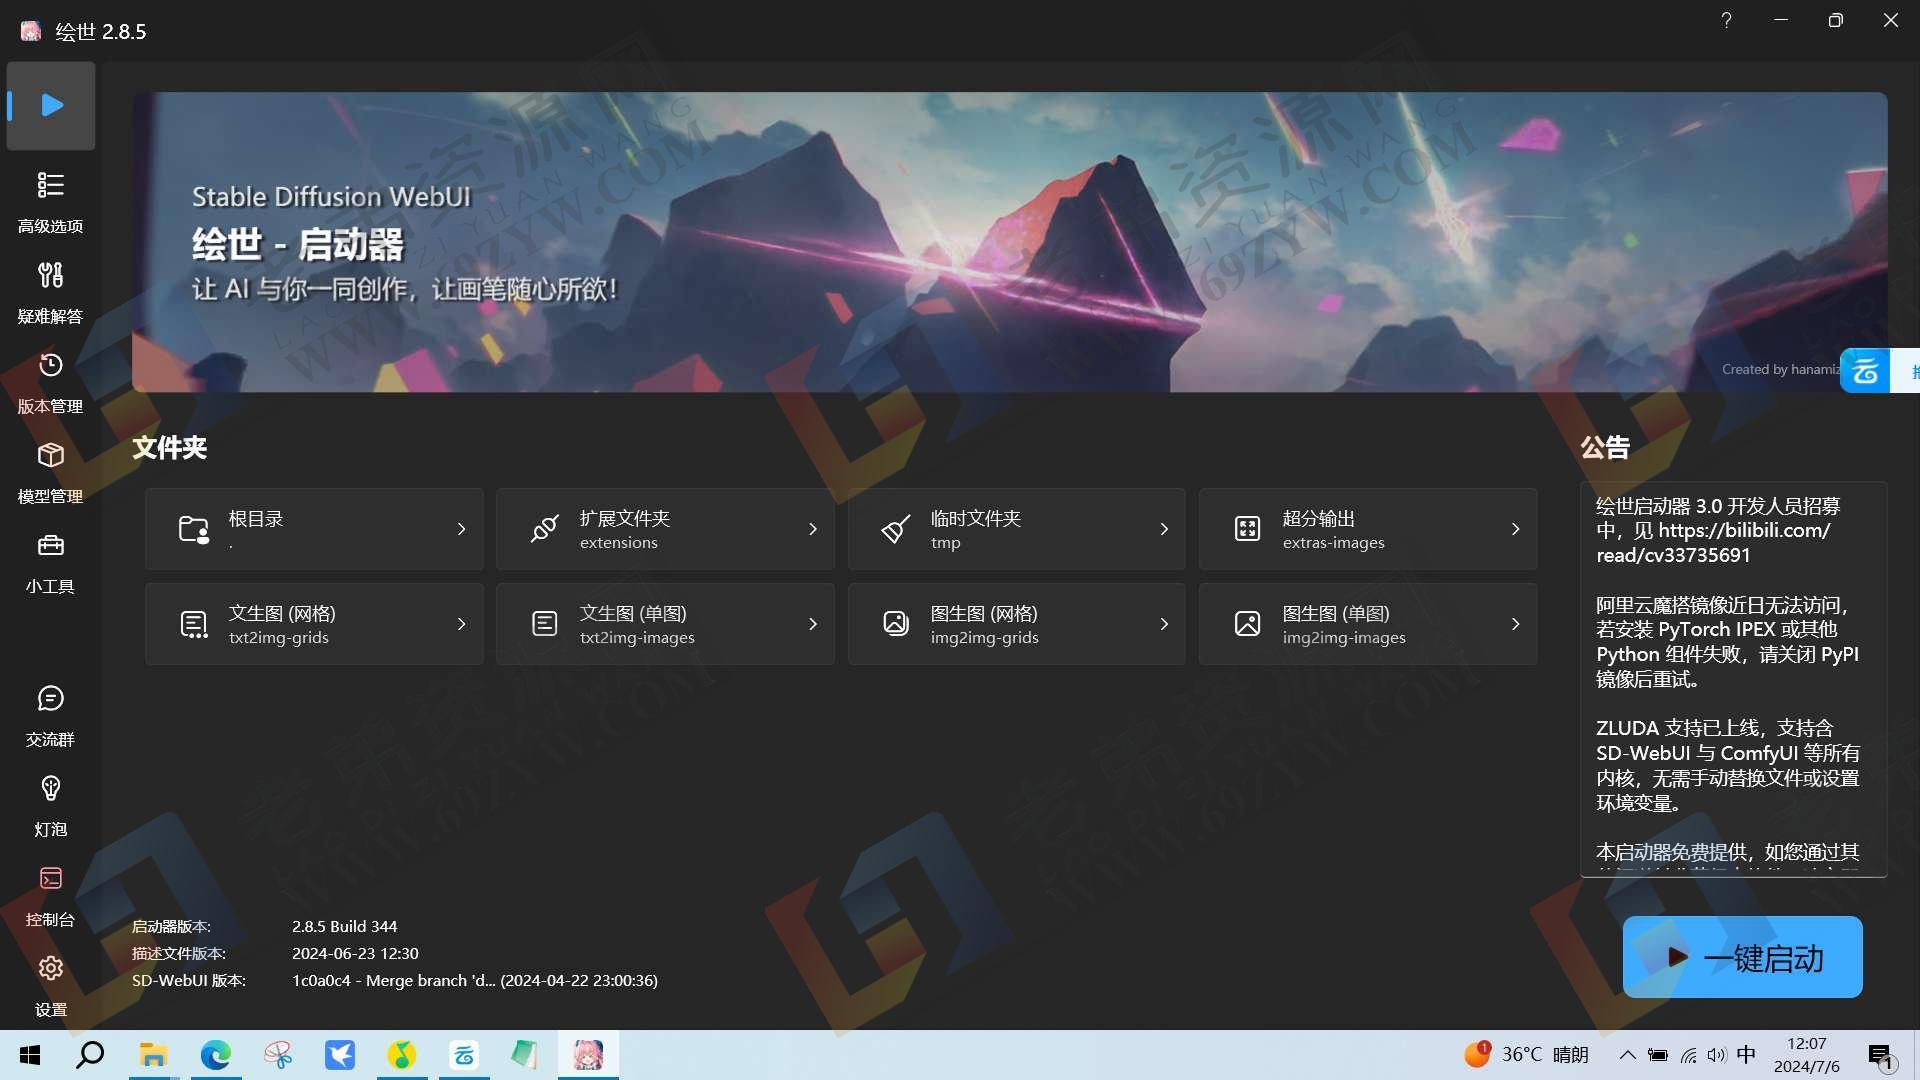The height and width of the screenshot is (1080, 1920).
Task: Start WebUI with 一键启动 button
Action: tap(1742, 957)
